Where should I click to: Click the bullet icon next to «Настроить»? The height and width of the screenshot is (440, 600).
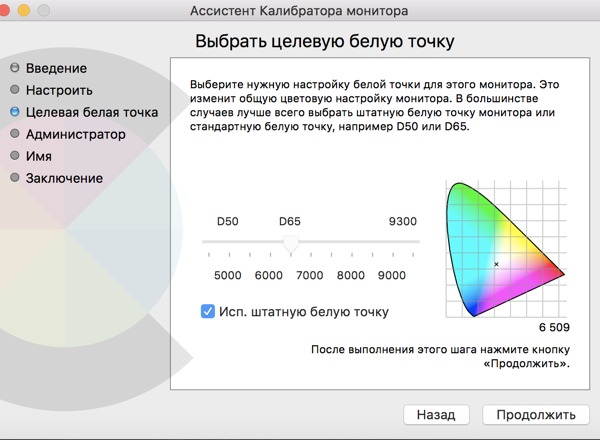click(x=15, y=90)
